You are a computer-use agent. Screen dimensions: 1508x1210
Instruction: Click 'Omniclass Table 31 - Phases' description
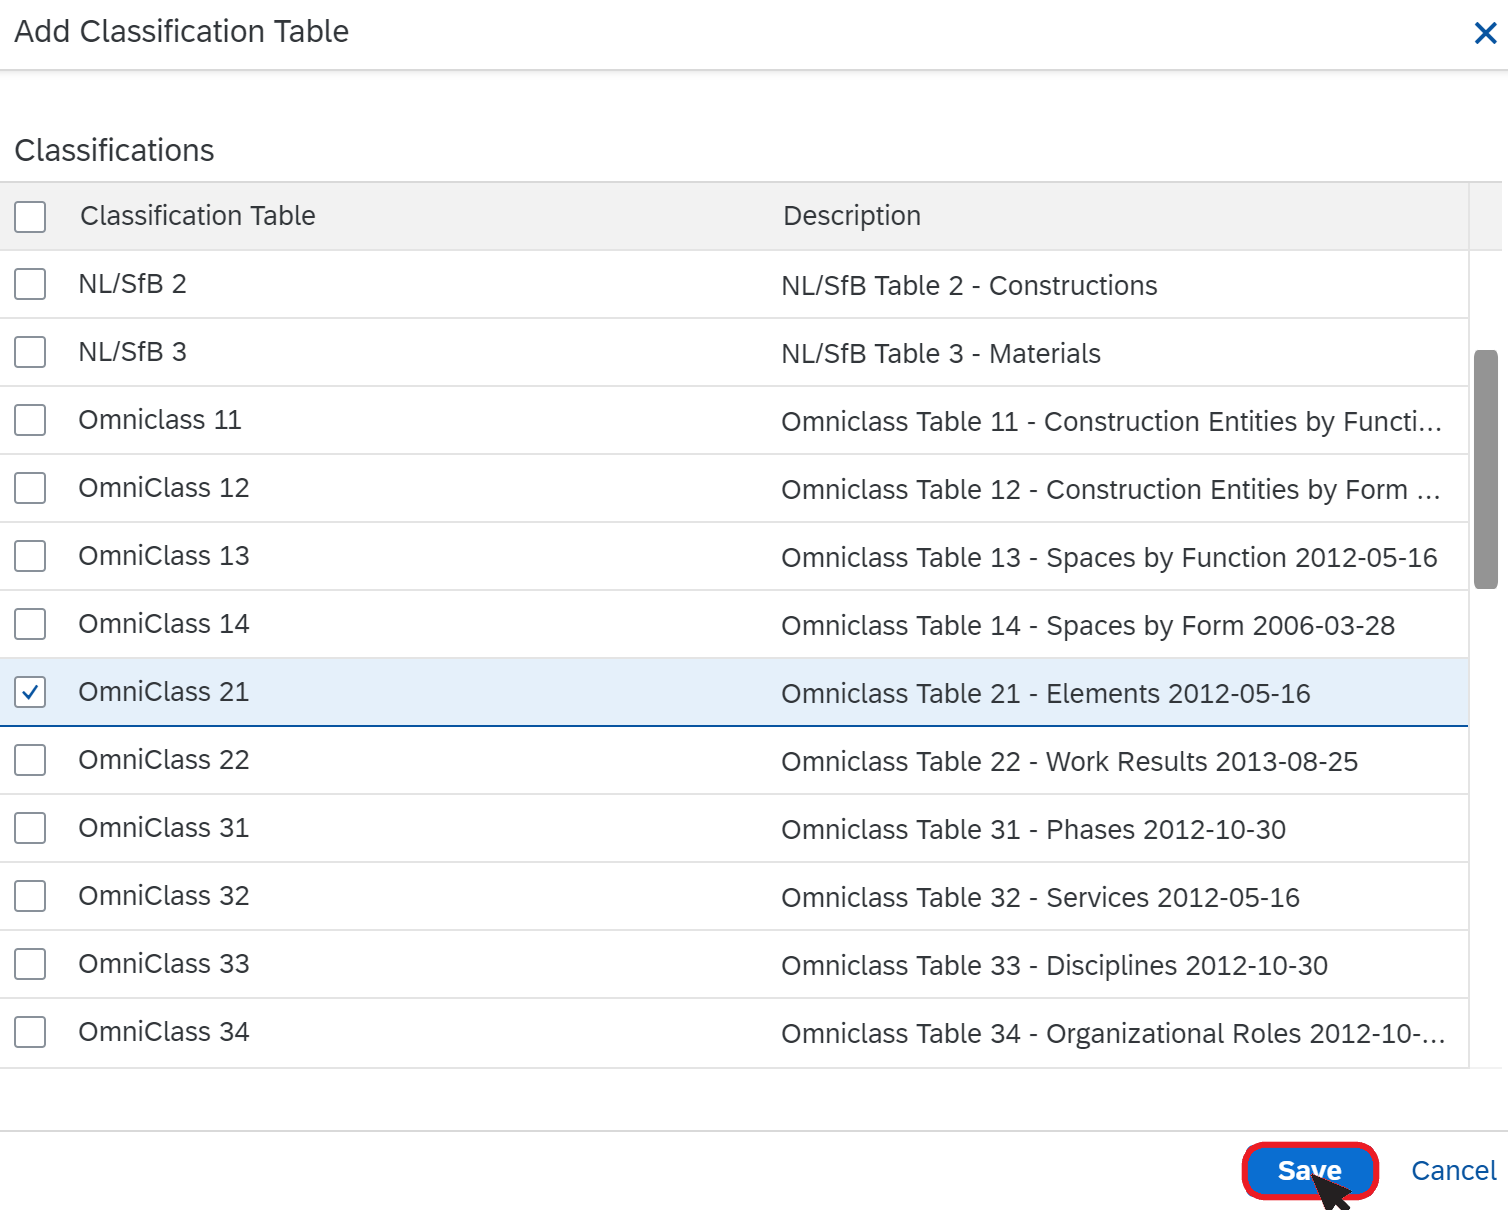tap(1034, 830)
